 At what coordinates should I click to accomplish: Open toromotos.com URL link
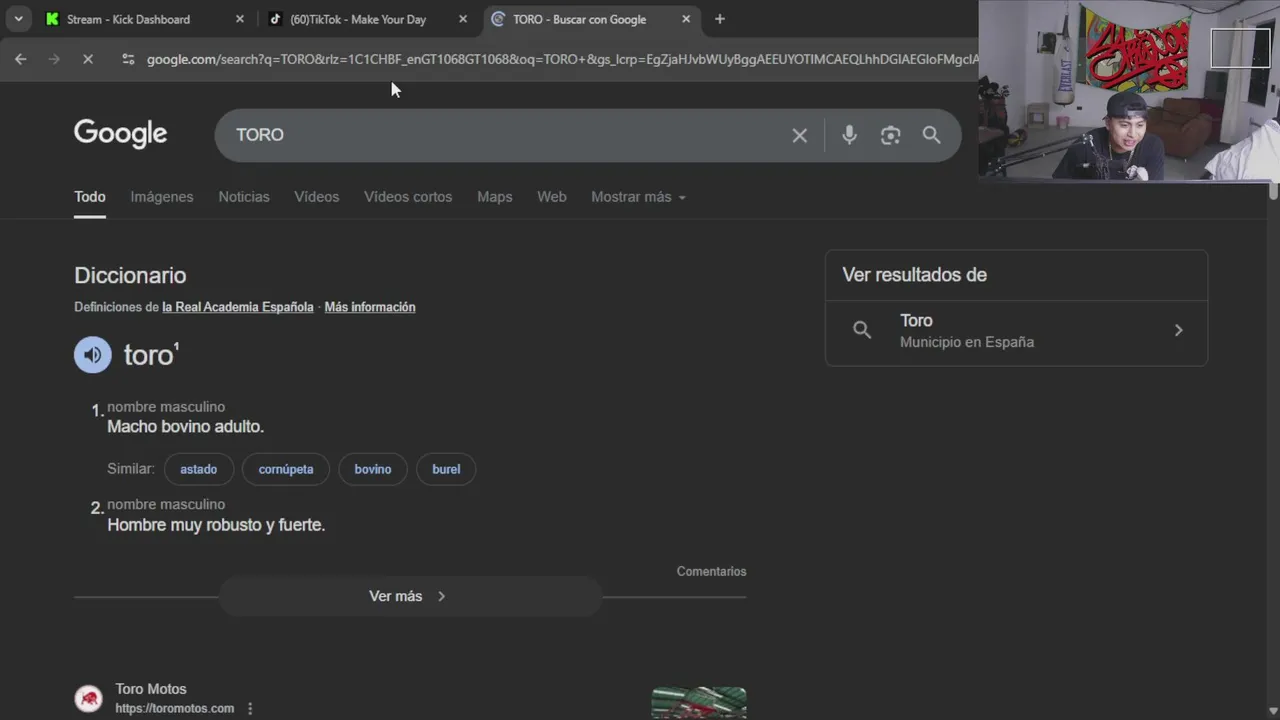pos(175,708)
